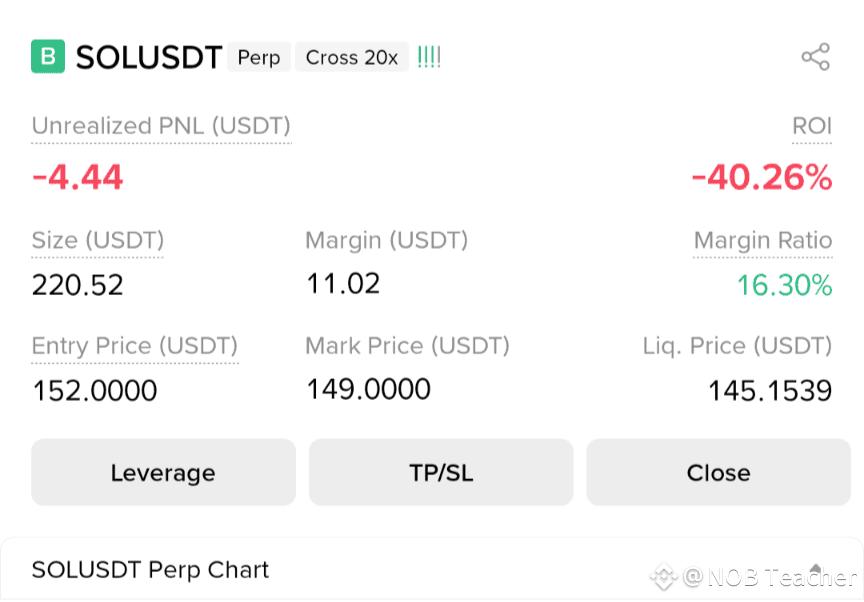Tap the 145.1539 liquidation price value

pyautogui.click(x=770, y=391)
